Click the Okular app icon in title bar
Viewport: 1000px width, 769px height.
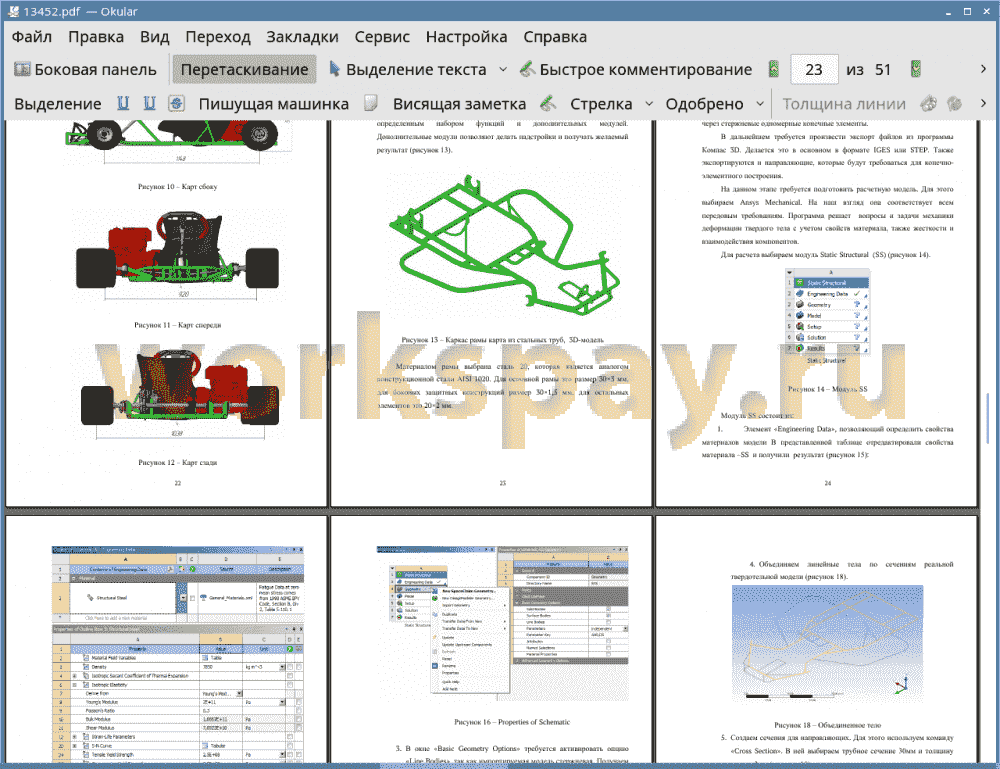13,11
